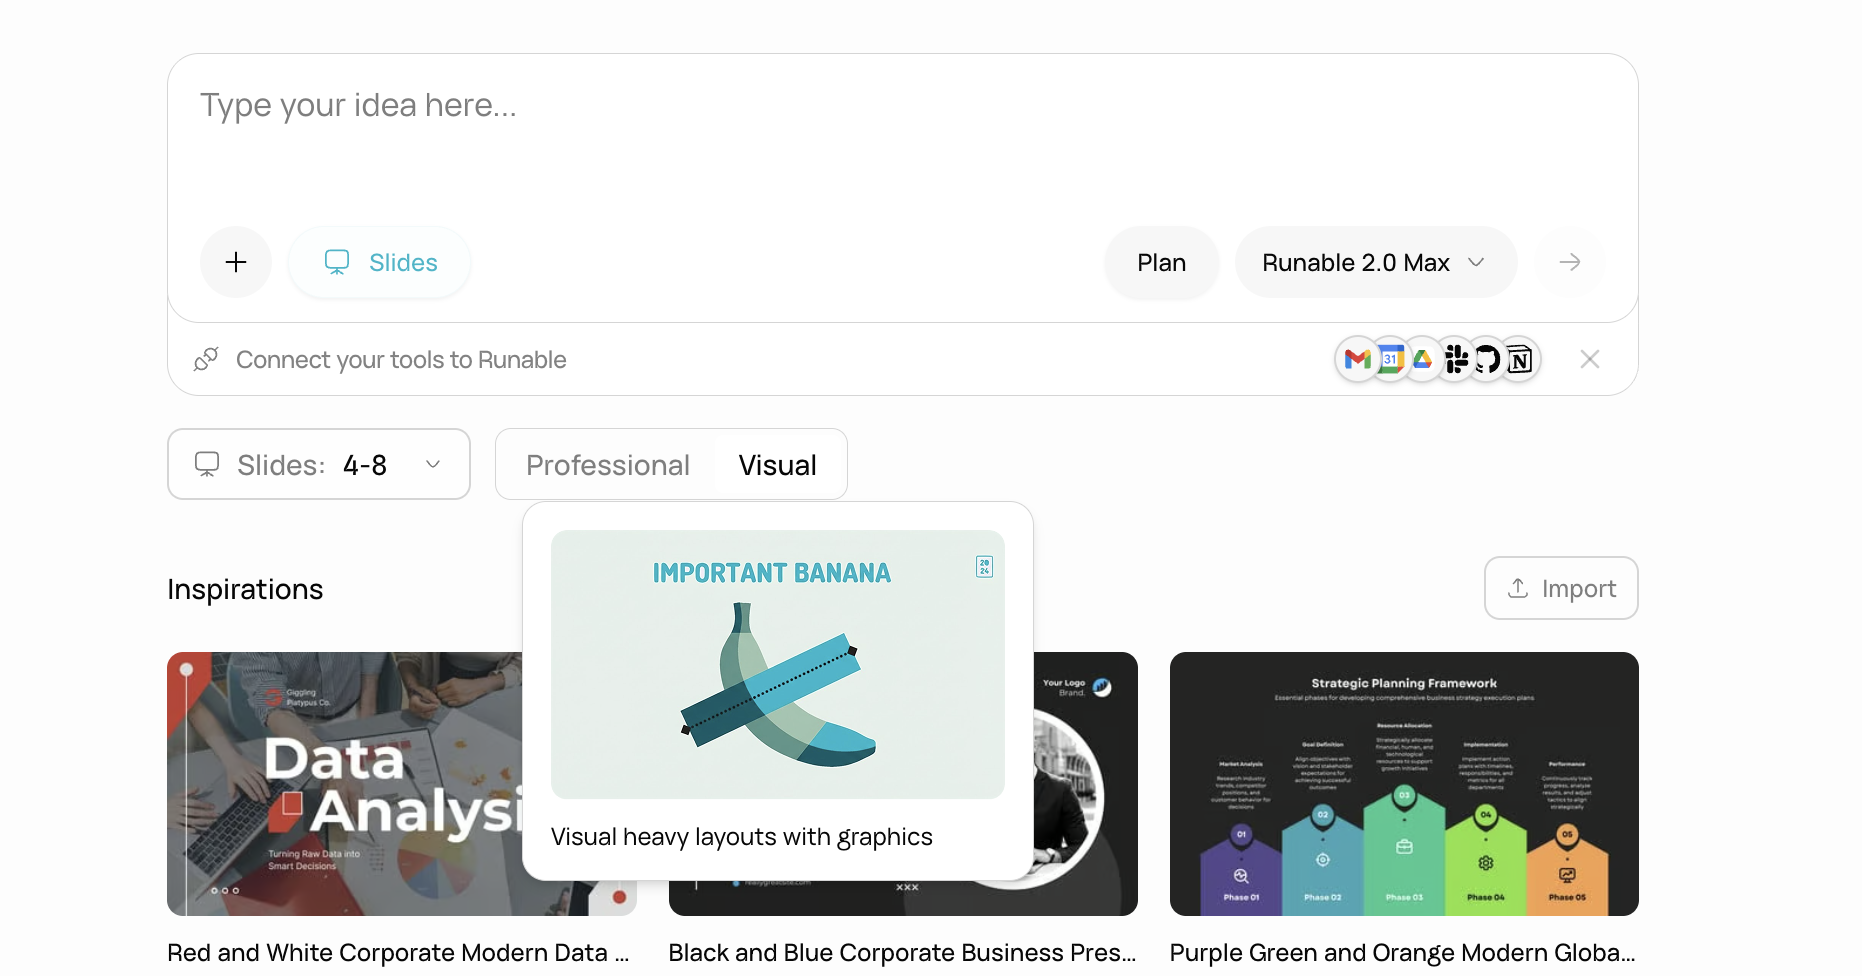The height and width of the screenshot is (976, 1862).
Task: Open the GitHub integration icon
Action: click(x=1488, y=359)
